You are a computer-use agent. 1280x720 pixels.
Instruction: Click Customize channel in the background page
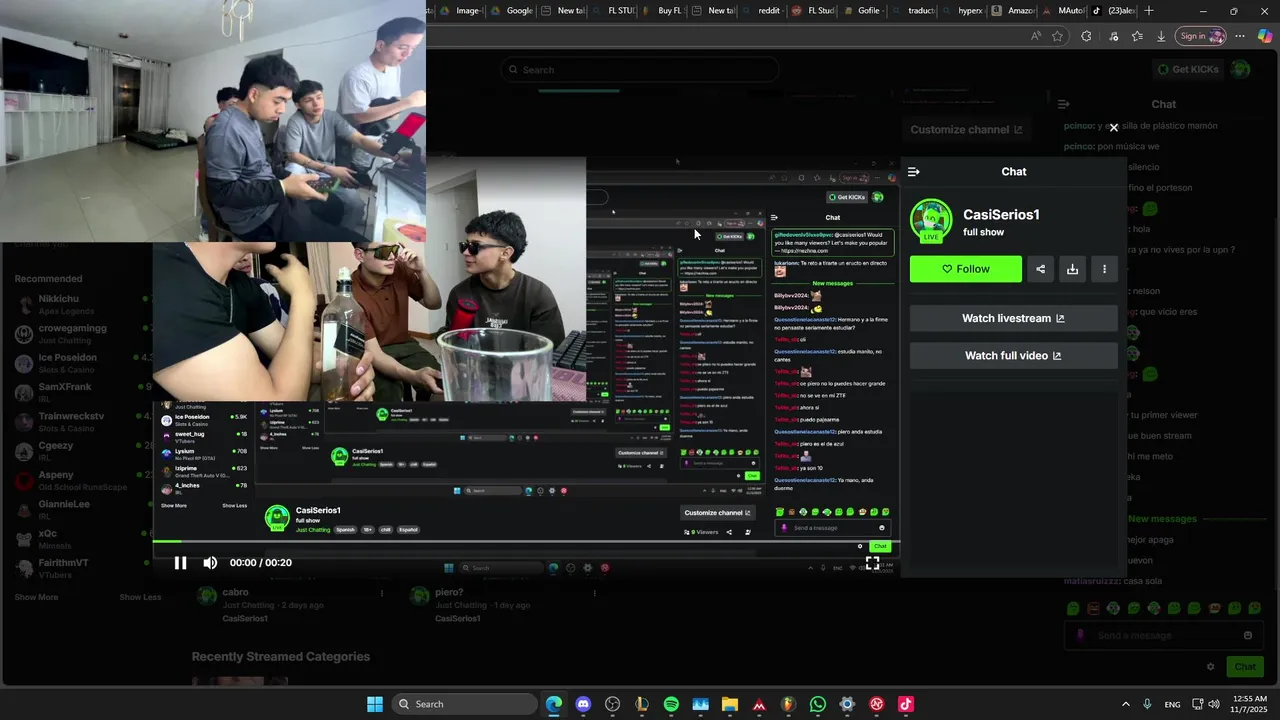tap(966, 130)
